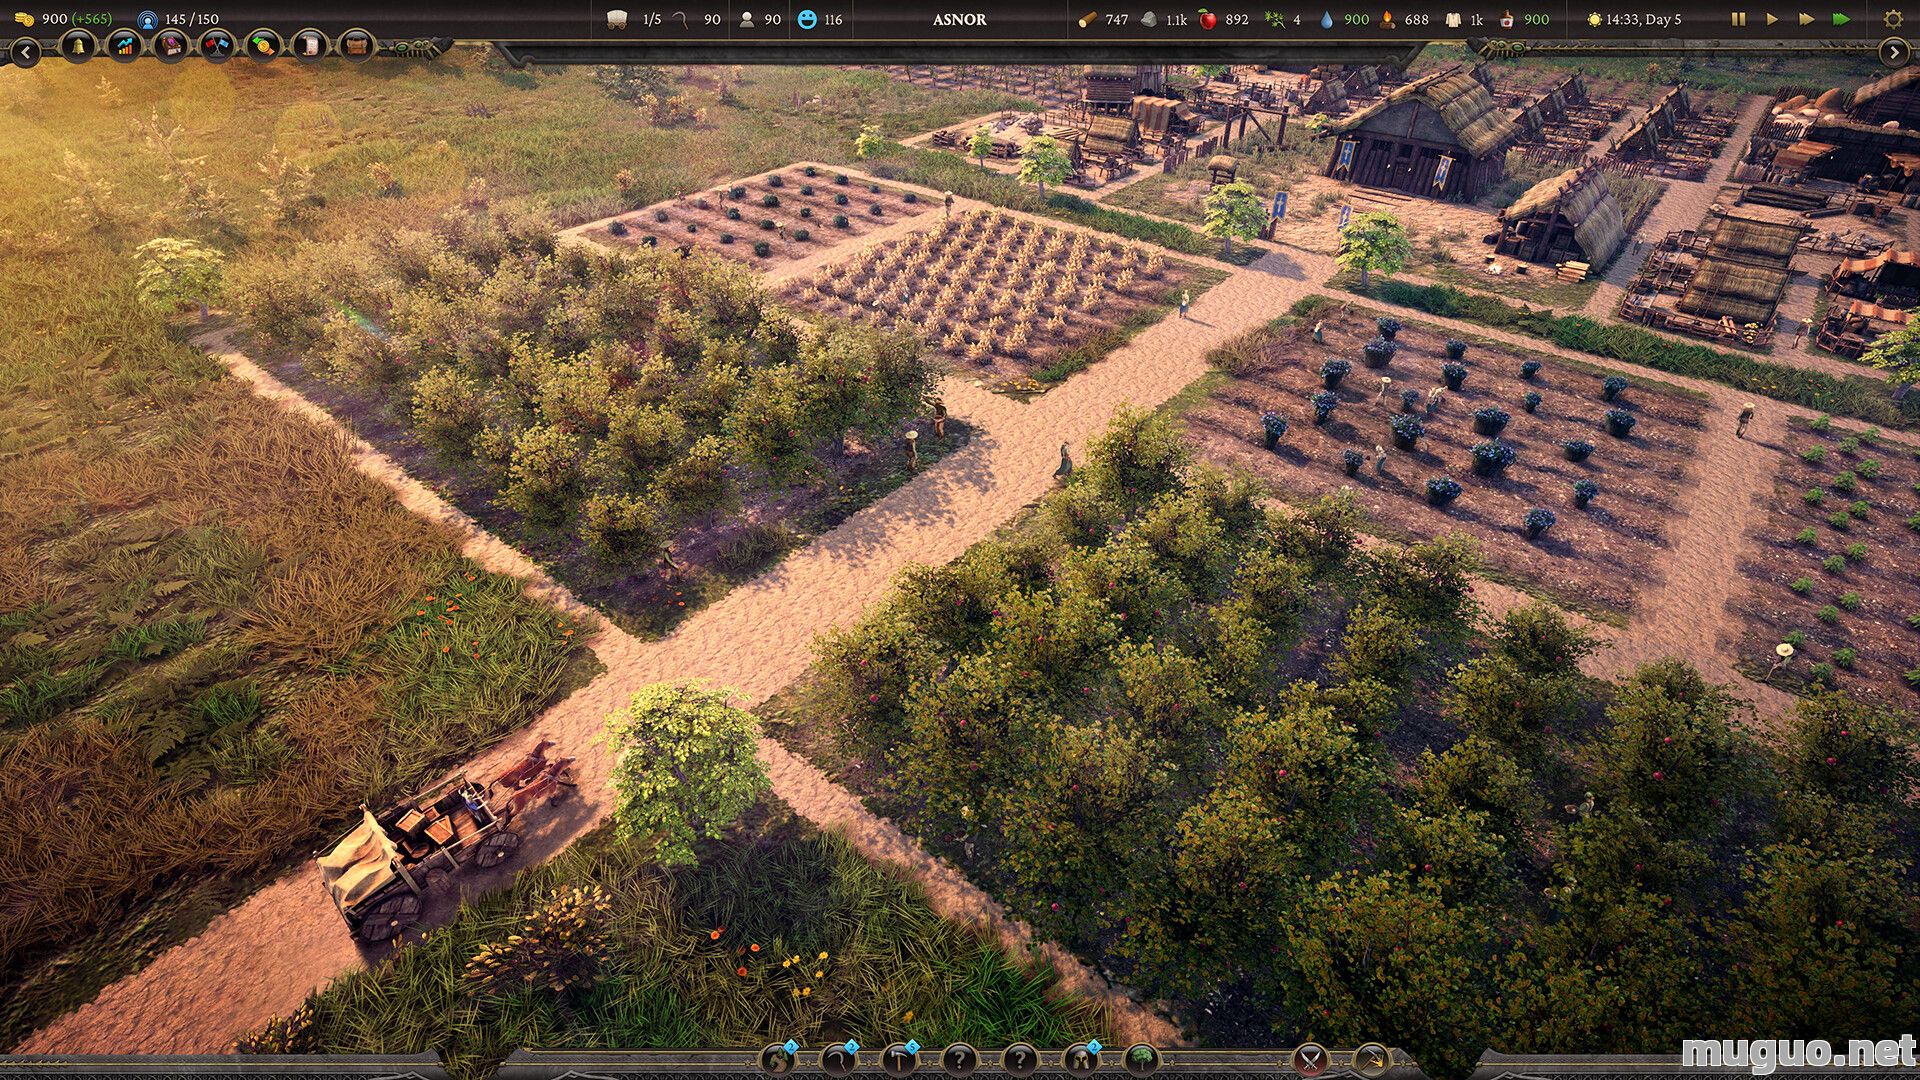
Task: Set game to double speed
Action: pos(1806,19)
